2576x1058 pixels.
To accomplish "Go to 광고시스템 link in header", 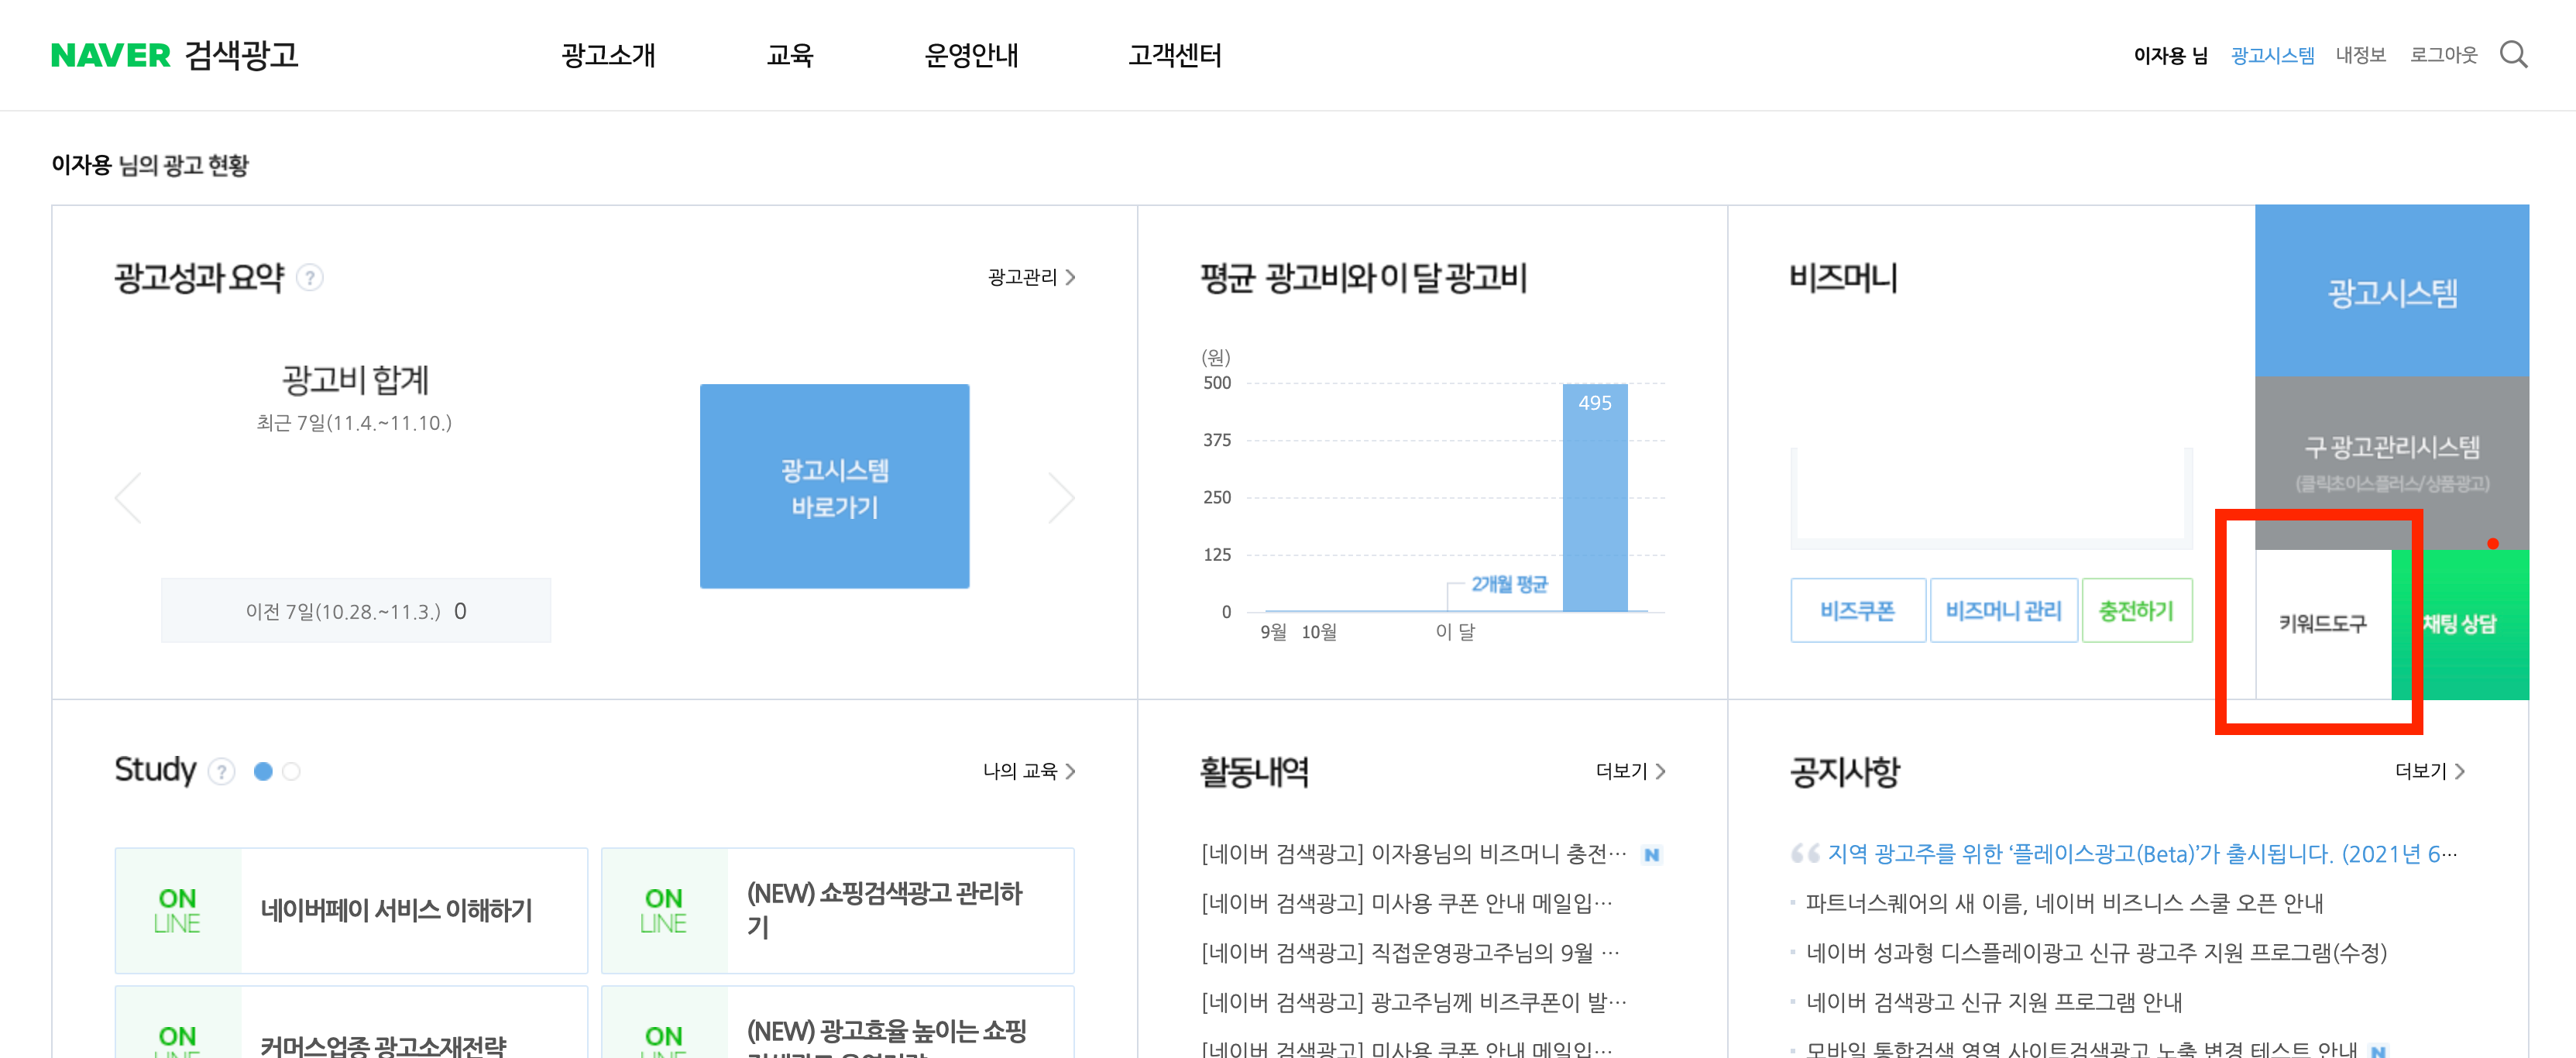I will coord(2272,55).
